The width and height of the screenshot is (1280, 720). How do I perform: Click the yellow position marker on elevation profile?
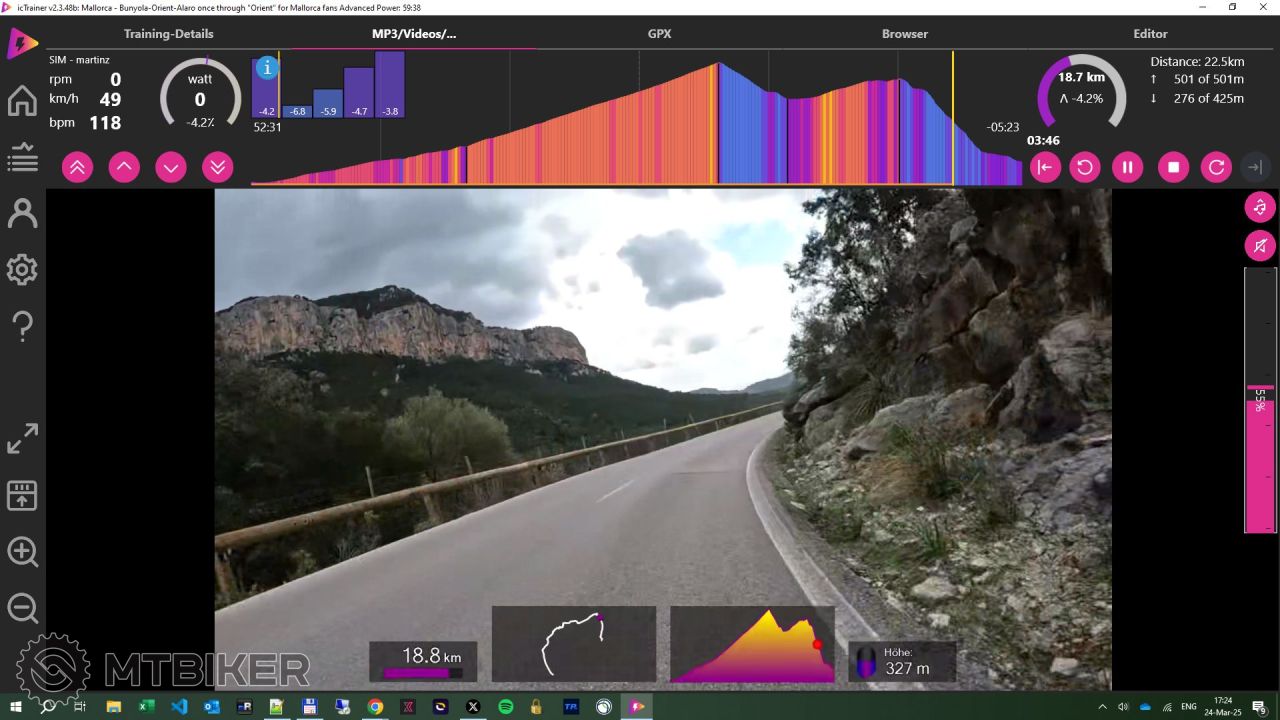click(x=952, y=118)
